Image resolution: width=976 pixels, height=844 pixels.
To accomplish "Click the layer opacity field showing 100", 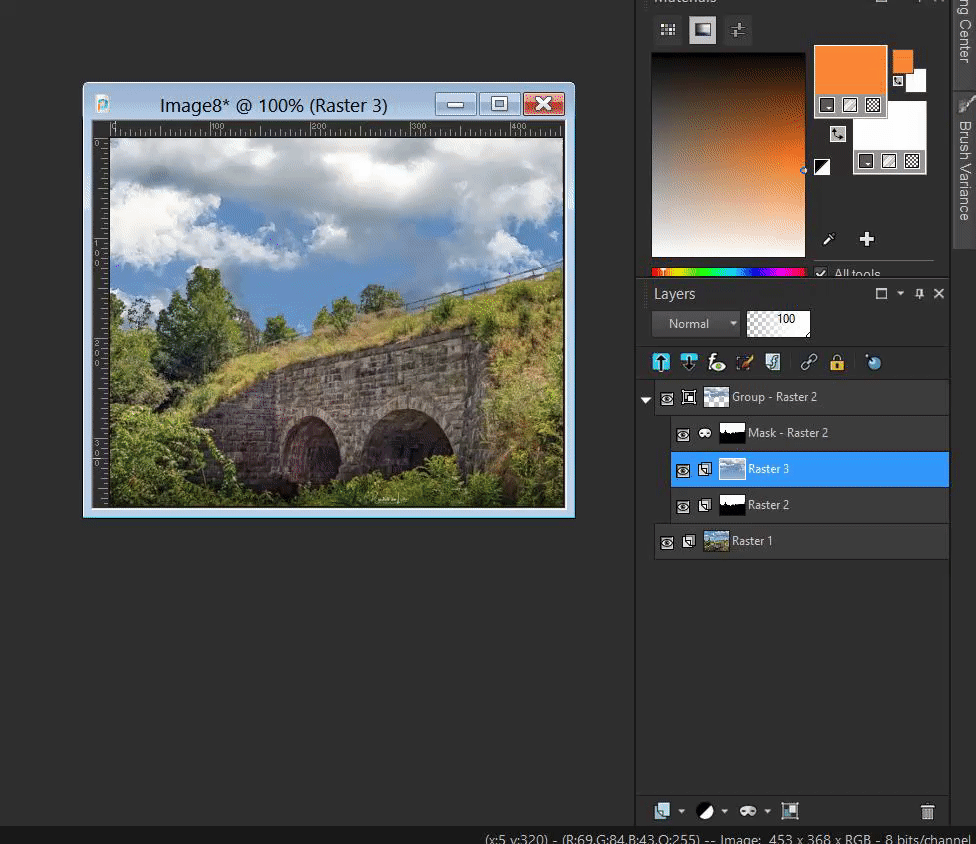I will coord(778,324).
